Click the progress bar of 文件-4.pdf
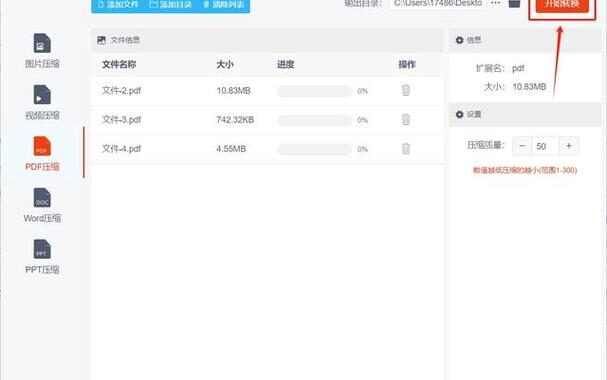The image size is (607, 380). click(x=315, y=149)
